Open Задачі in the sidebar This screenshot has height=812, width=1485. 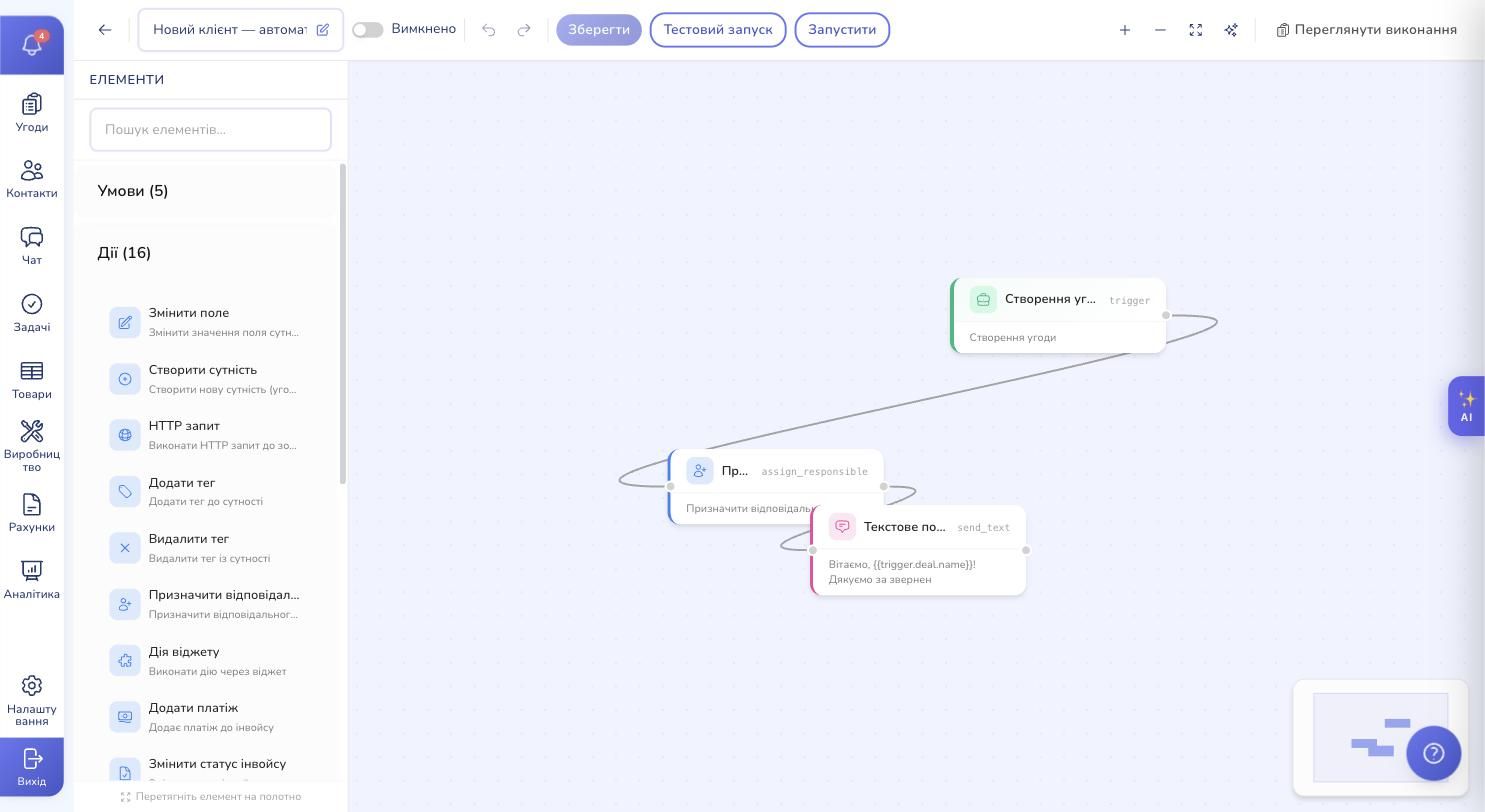(x=32, y=313)
